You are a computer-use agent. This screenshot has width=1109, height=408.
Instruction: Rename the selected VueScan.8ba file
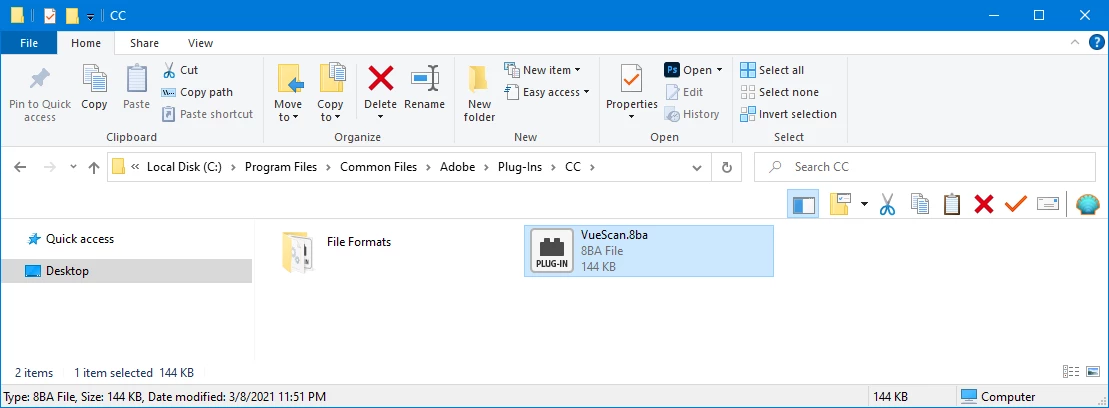click(424, 88)
